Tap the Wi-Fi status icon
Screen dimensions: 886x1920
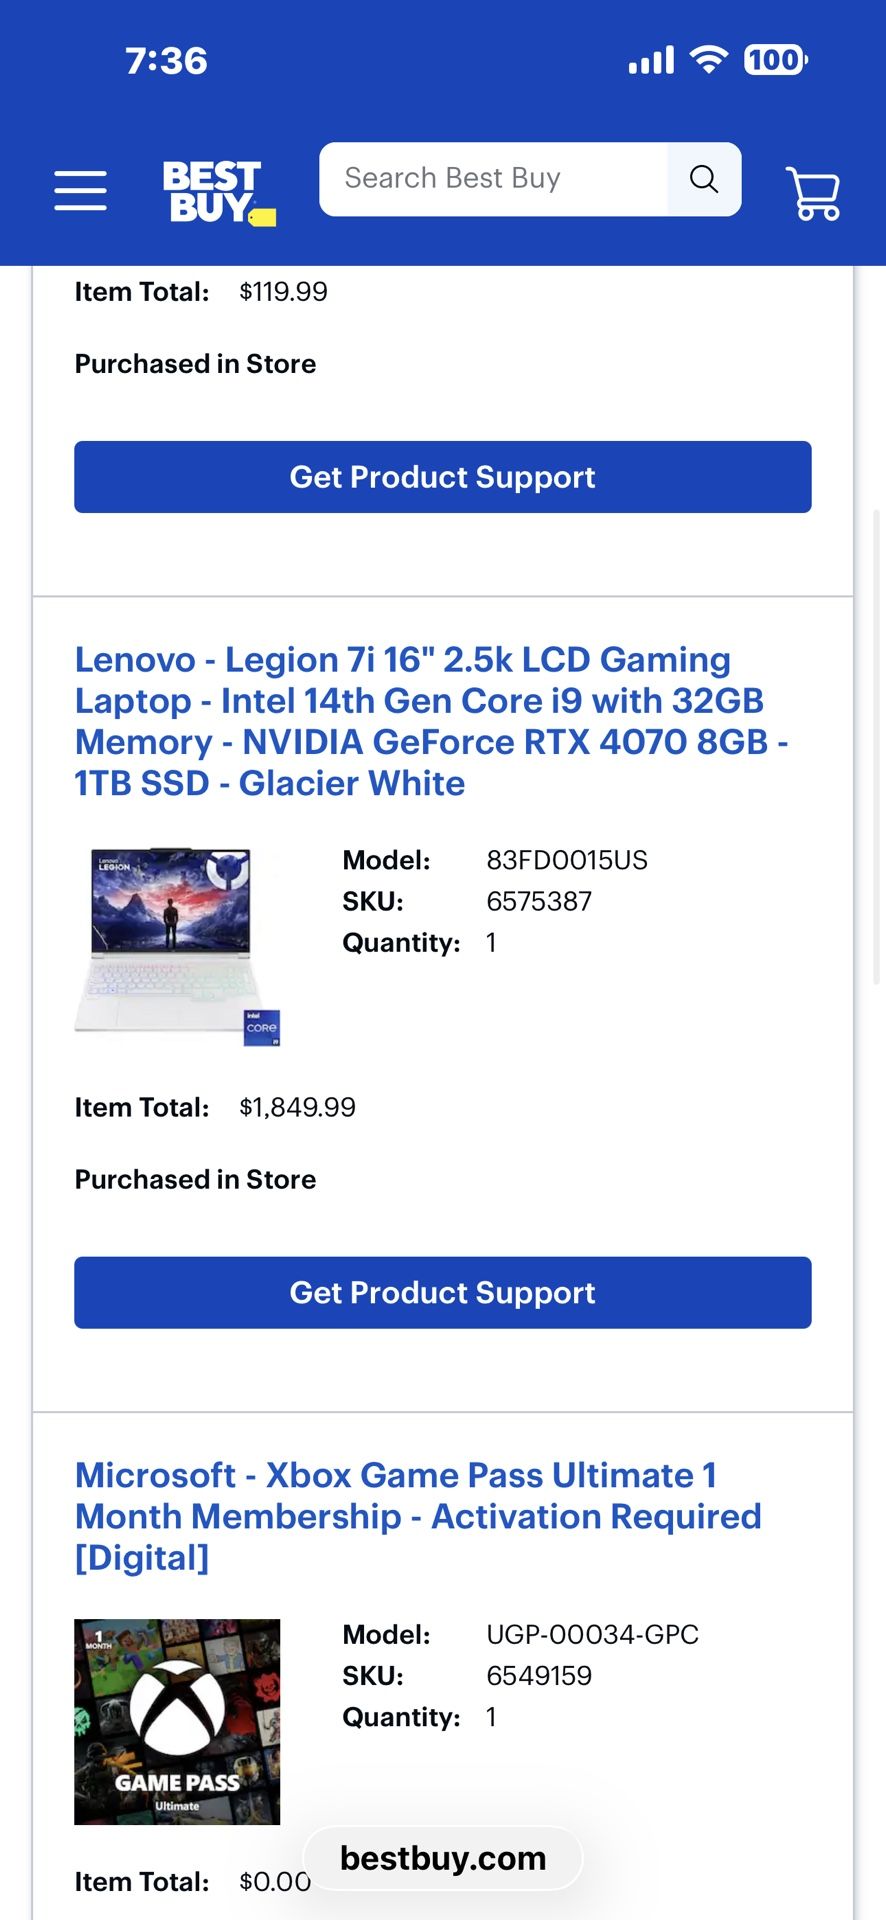tap(709, 60)
